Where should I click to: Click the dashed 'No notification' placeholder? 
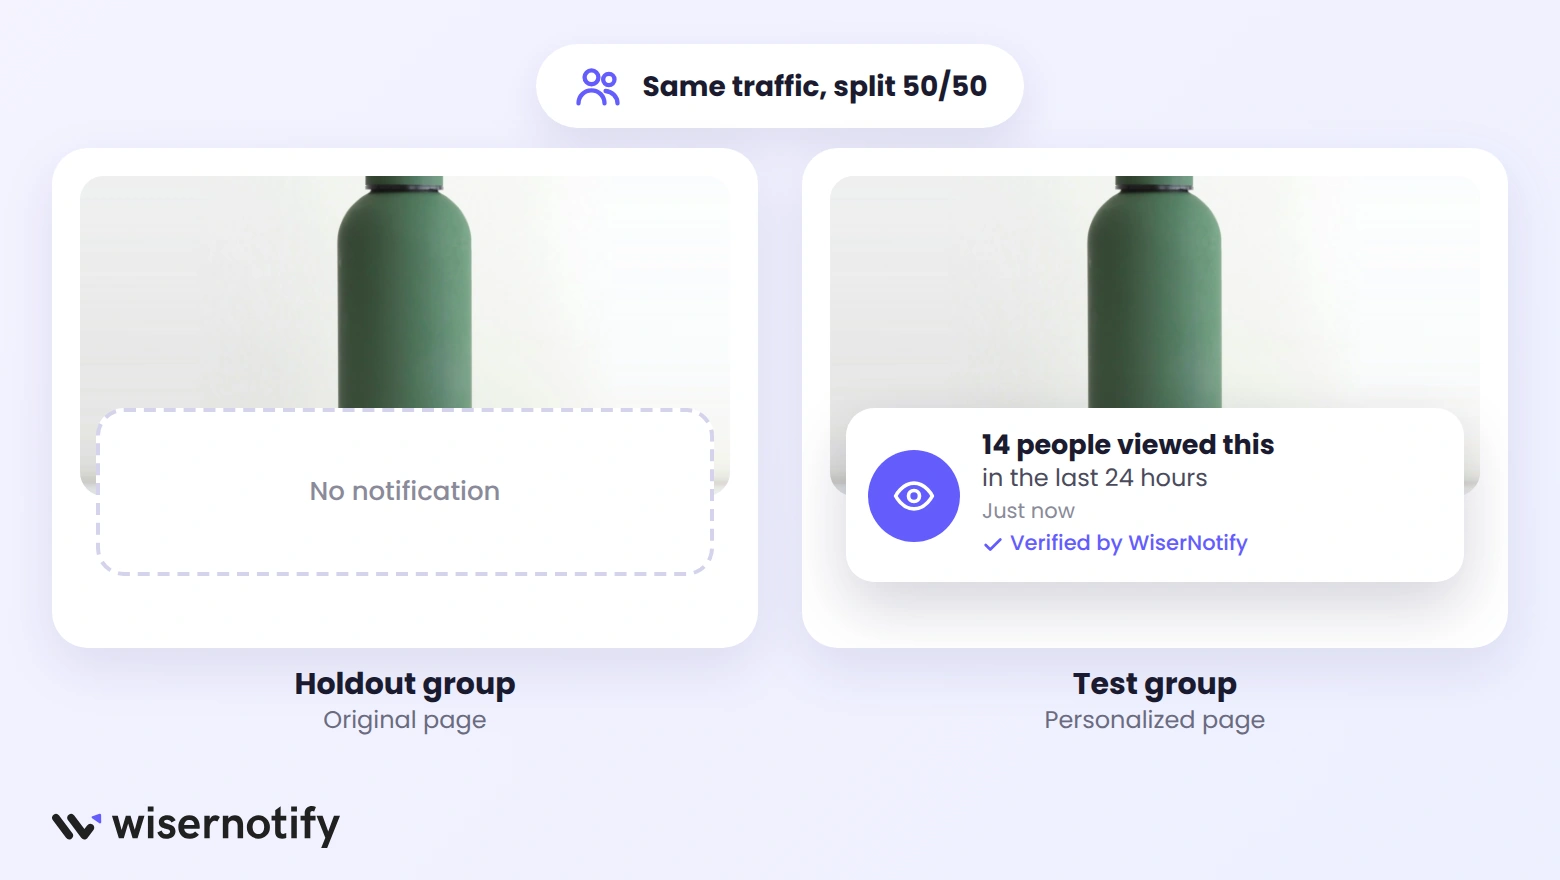[x=405, y=491]
